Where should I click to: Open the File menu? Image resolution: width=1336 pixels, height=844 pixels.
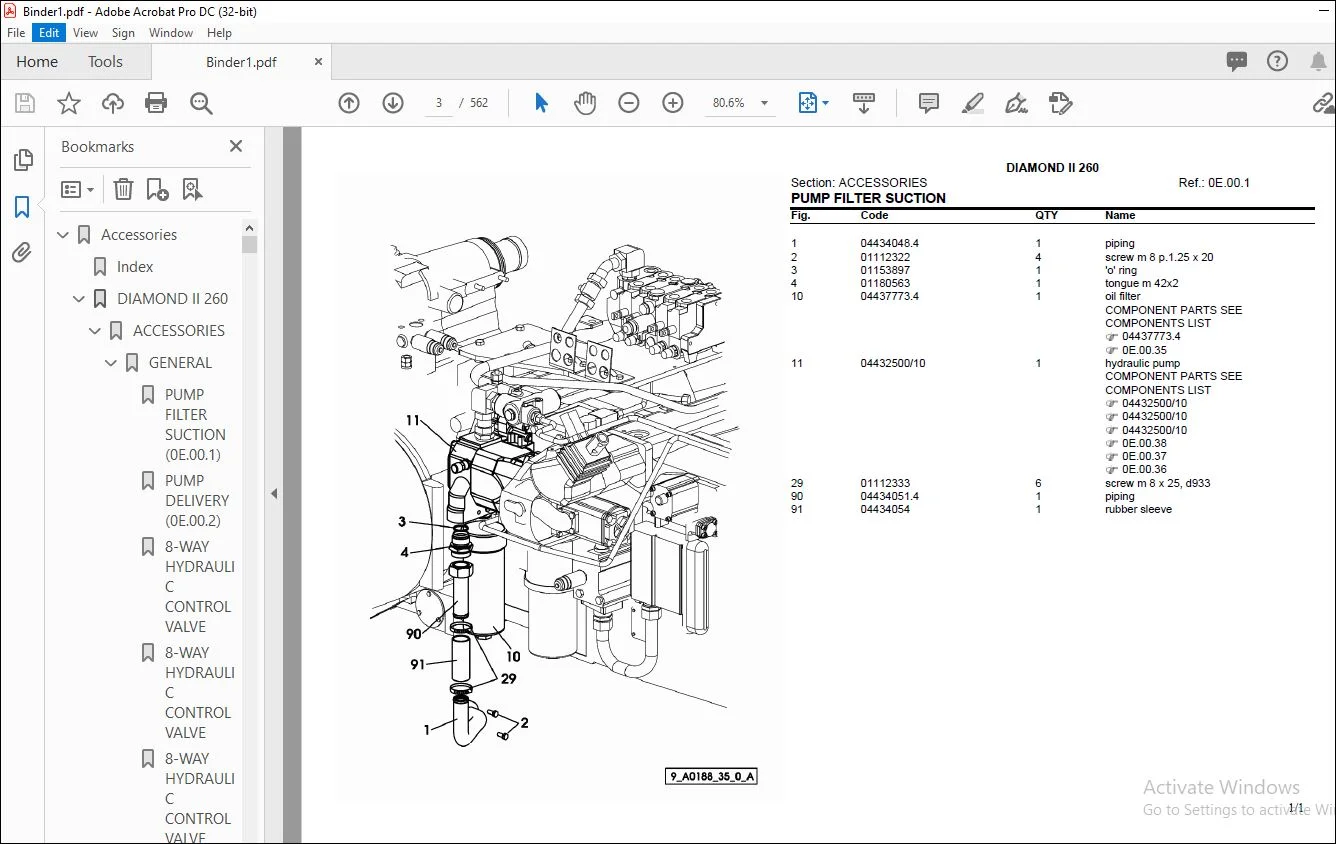click(x=16, y=33)
